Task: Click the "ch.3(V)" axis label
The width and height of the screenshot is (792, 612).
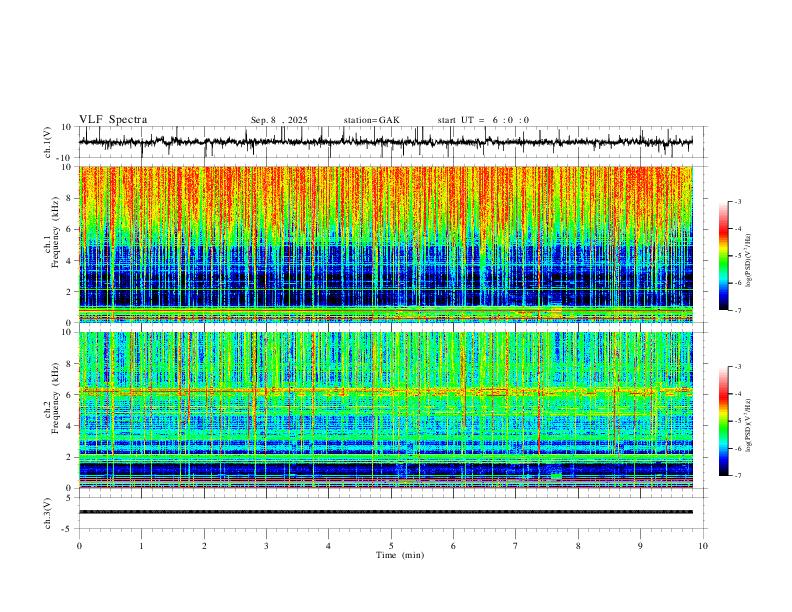Action: click(x=48, y=513)
